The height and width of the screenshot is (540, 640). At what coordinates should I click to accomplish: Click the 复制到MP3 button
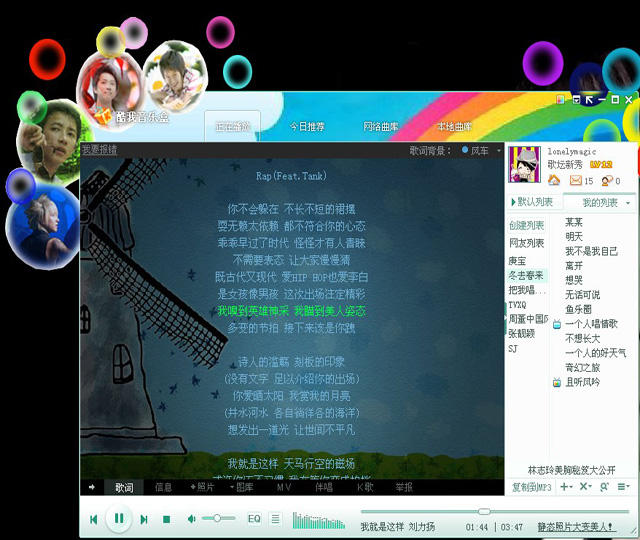pyautogui.click(x=531, y=487)
